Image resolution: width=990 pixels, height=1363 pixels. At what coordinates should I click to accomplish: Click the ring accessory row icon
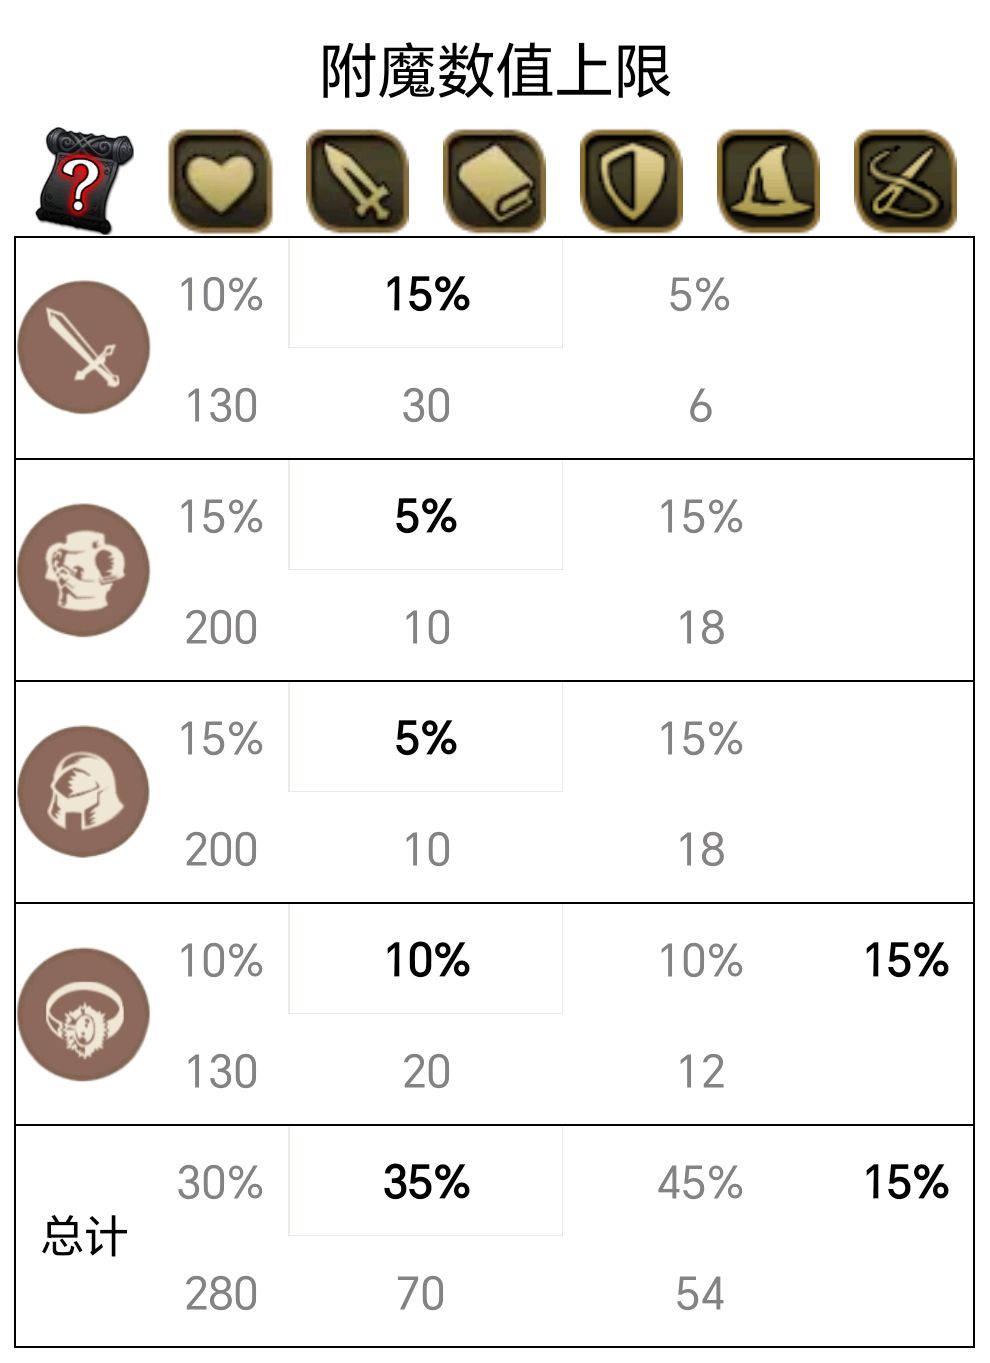[x=84, y=1014]
